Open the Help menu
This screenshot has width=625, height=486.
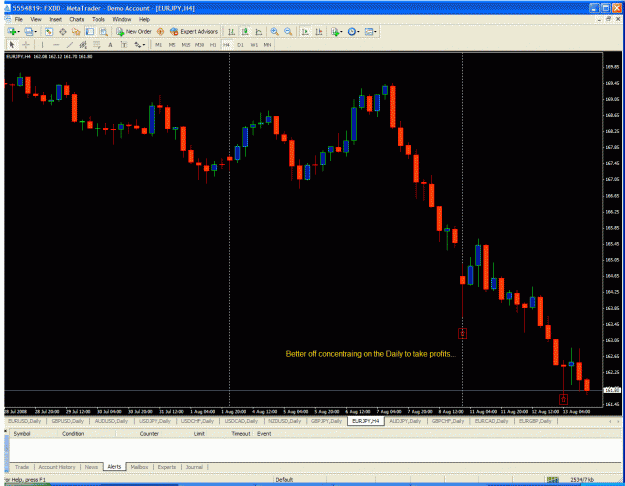coord(144,19)
